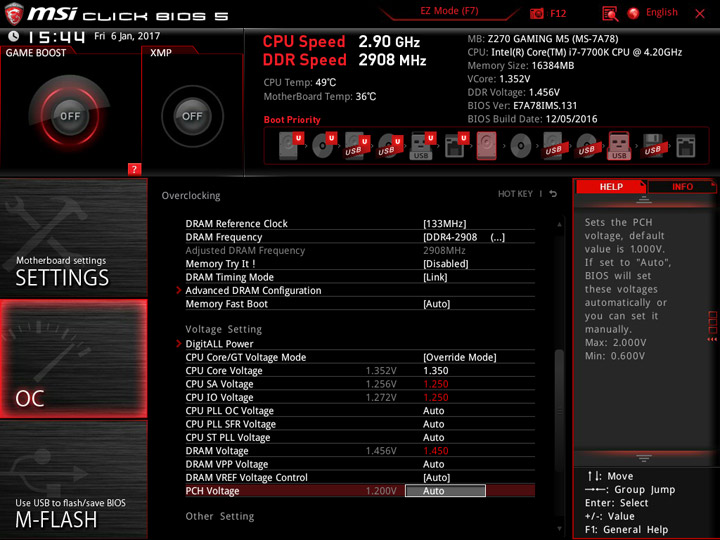The width and height of the screenshot is (720, 540).
Task: Open the SETTINGS motherboard settings section
Action: pyautogui.click(x=73, y=238)
